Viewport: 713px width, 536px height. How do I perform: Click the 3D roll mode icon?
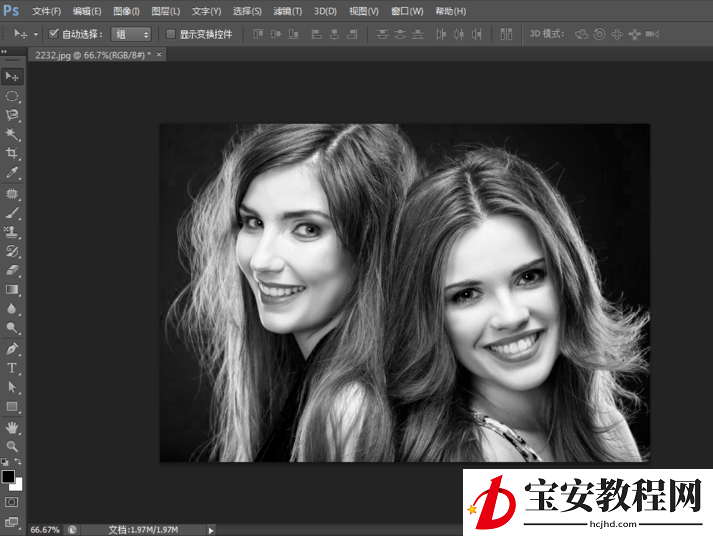[599, 34]
